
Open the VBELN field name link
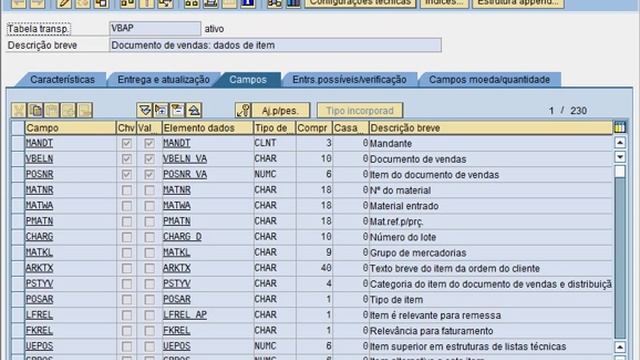(x=39, y=159)
